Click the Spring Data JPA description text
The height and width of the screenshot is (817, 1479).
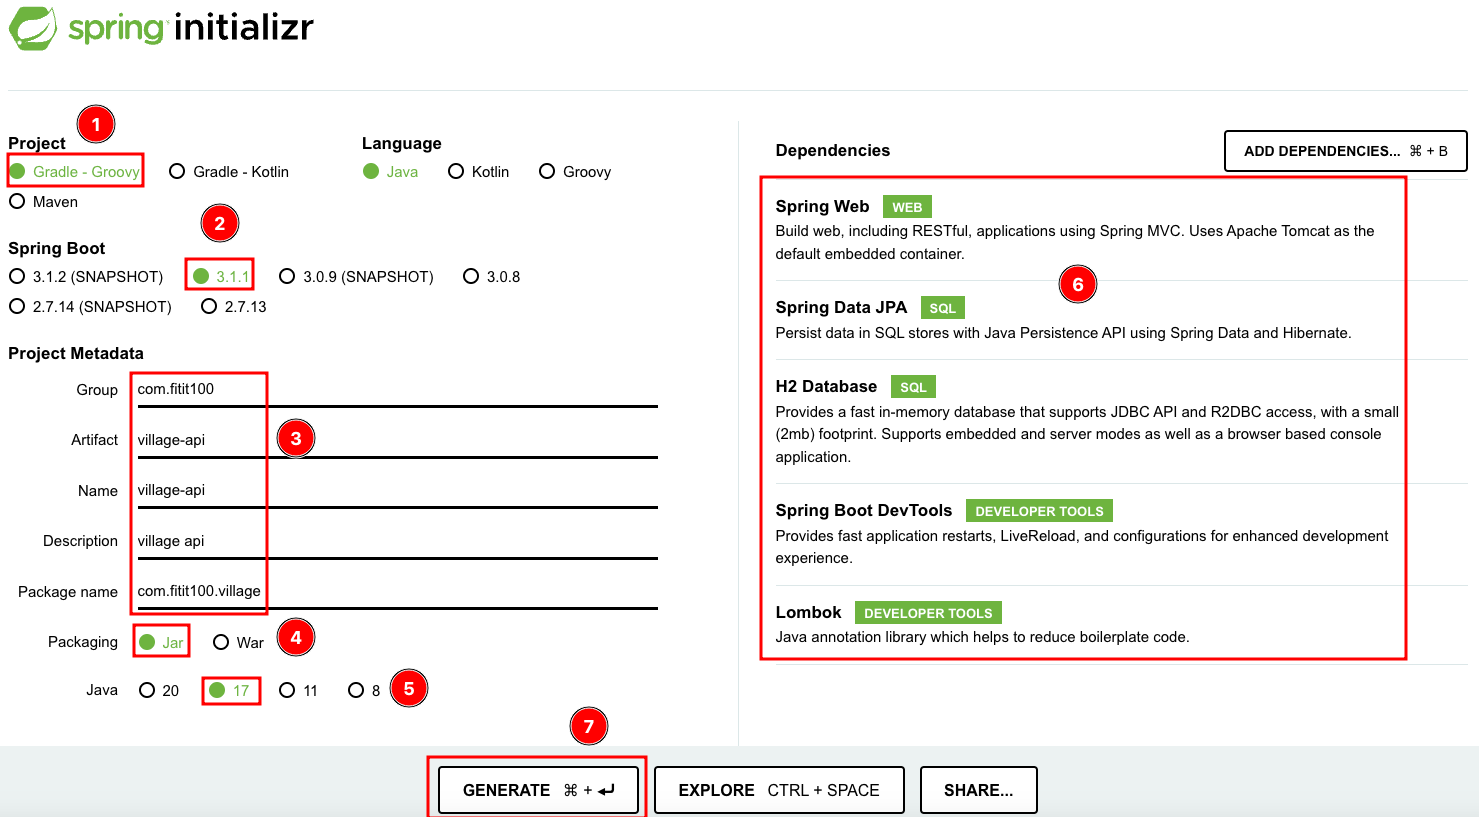click(x=1063, y=333)
